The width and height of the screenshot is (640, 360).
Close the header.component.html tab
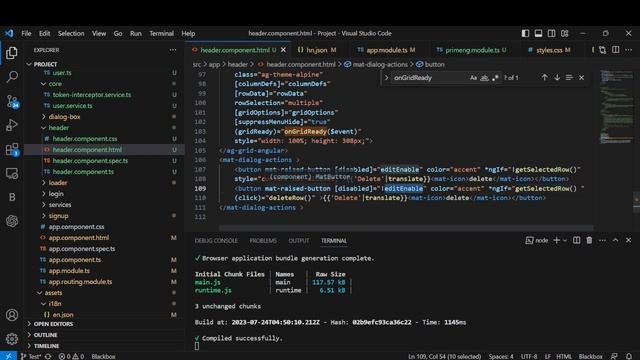click(283, 50)
